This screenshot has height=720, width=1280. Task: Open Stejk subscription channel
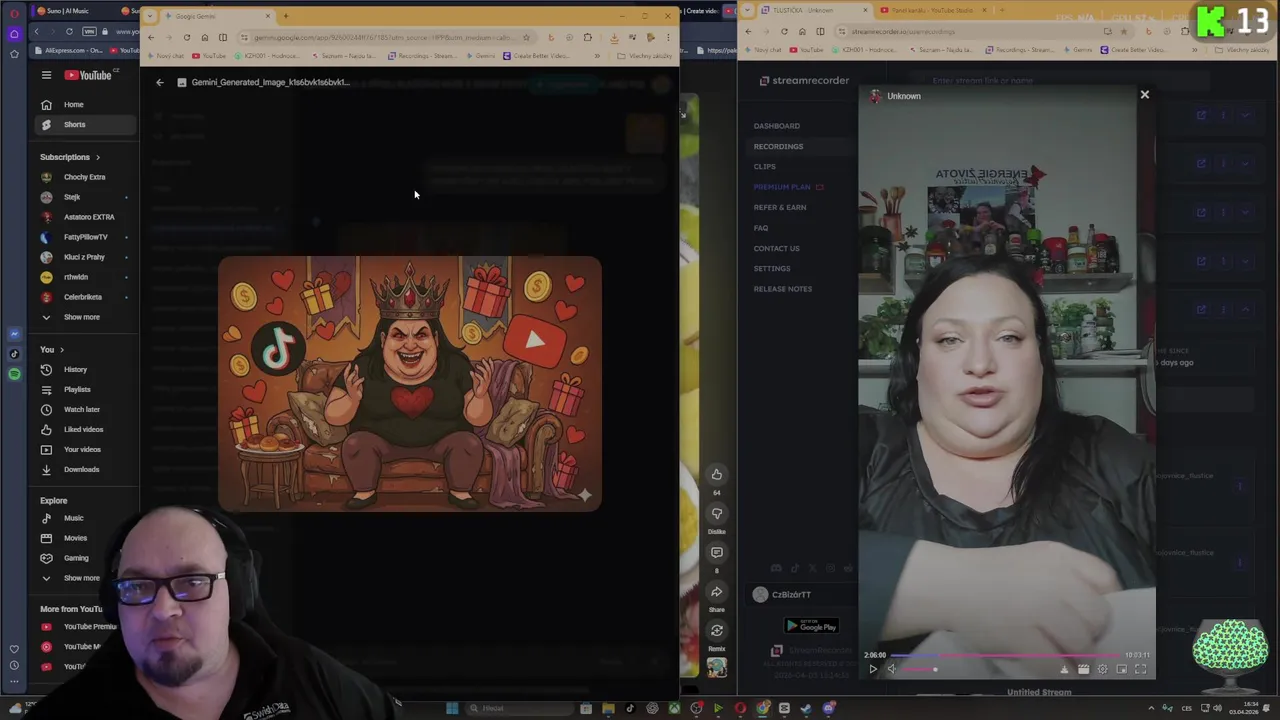click(x=85, y=197)
